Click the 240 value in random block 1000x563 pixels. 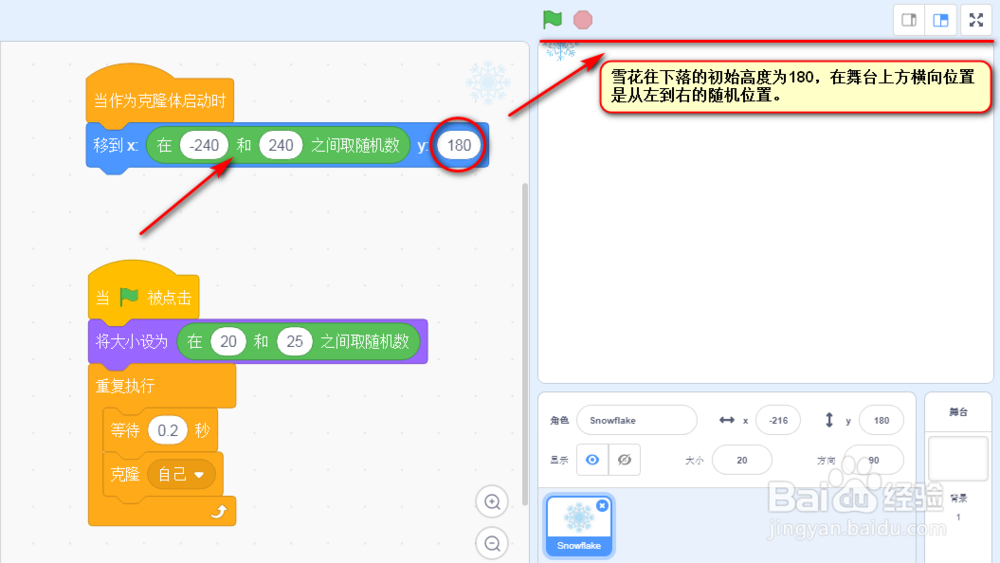pos(281,145)
